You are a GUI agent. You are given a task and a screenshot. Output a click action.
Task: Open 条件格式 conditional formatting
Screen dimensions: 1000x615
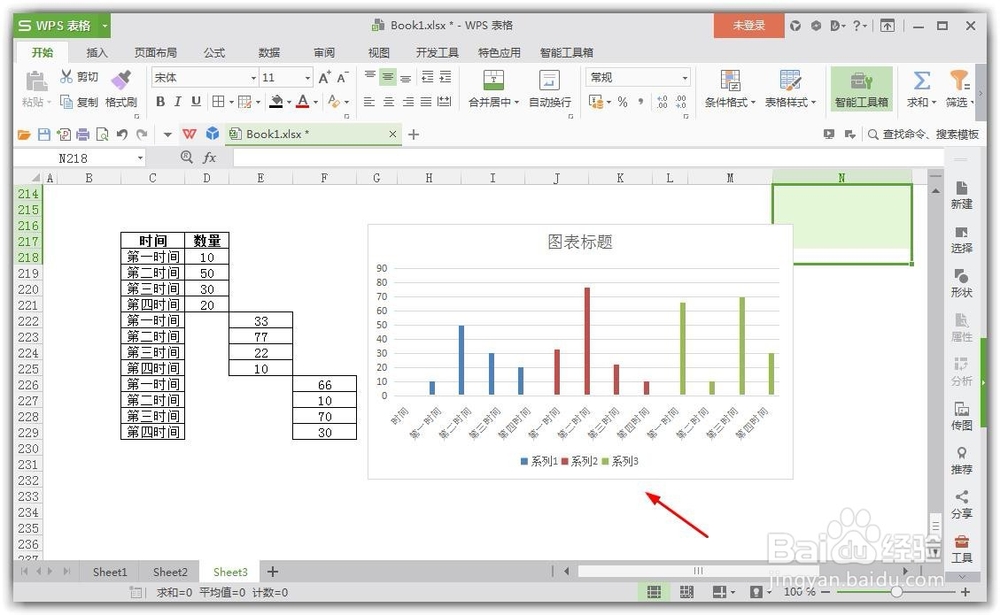click(730, 85)
